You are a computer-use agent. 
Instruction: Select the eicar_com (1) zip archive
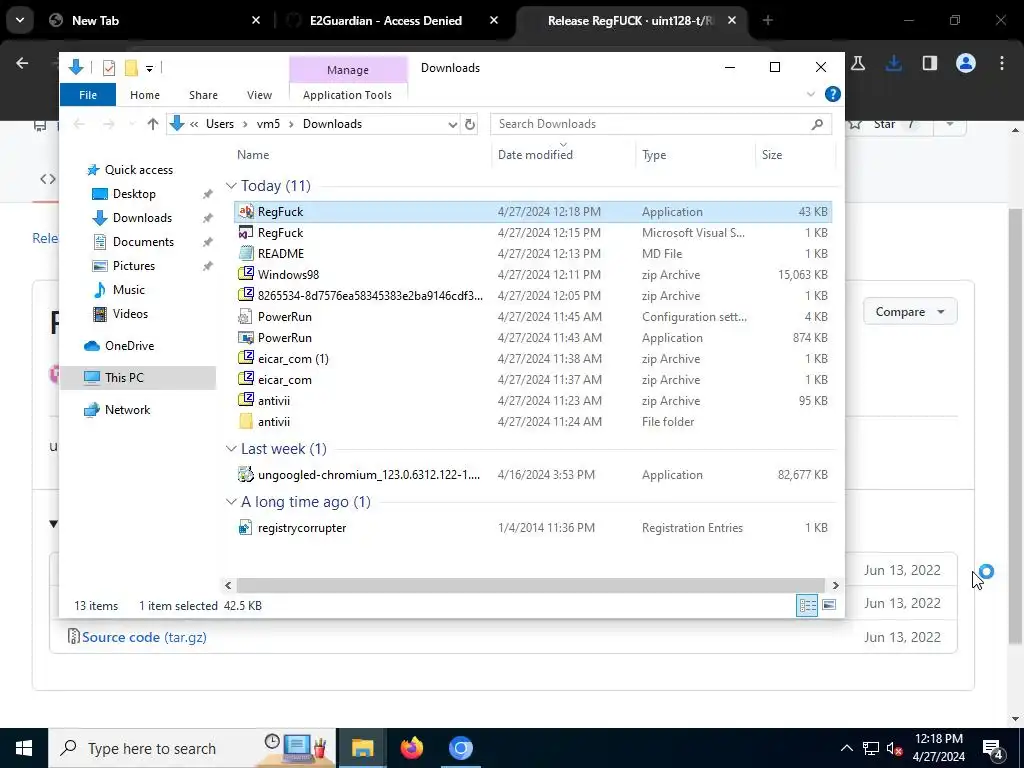[532, 359]
